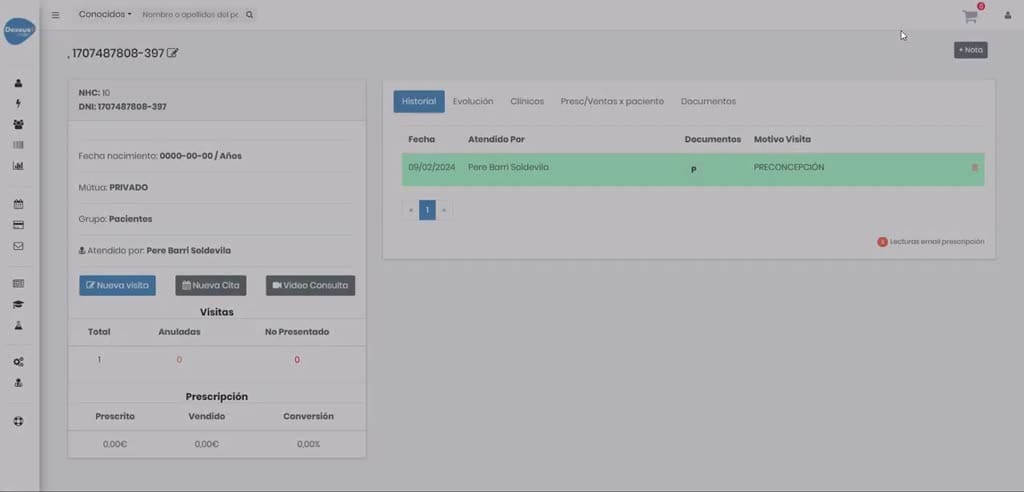Screen dimensions: 1024x492
Task: Open the doctor user sidebar icon near bottom
Action: coord(18,383)
